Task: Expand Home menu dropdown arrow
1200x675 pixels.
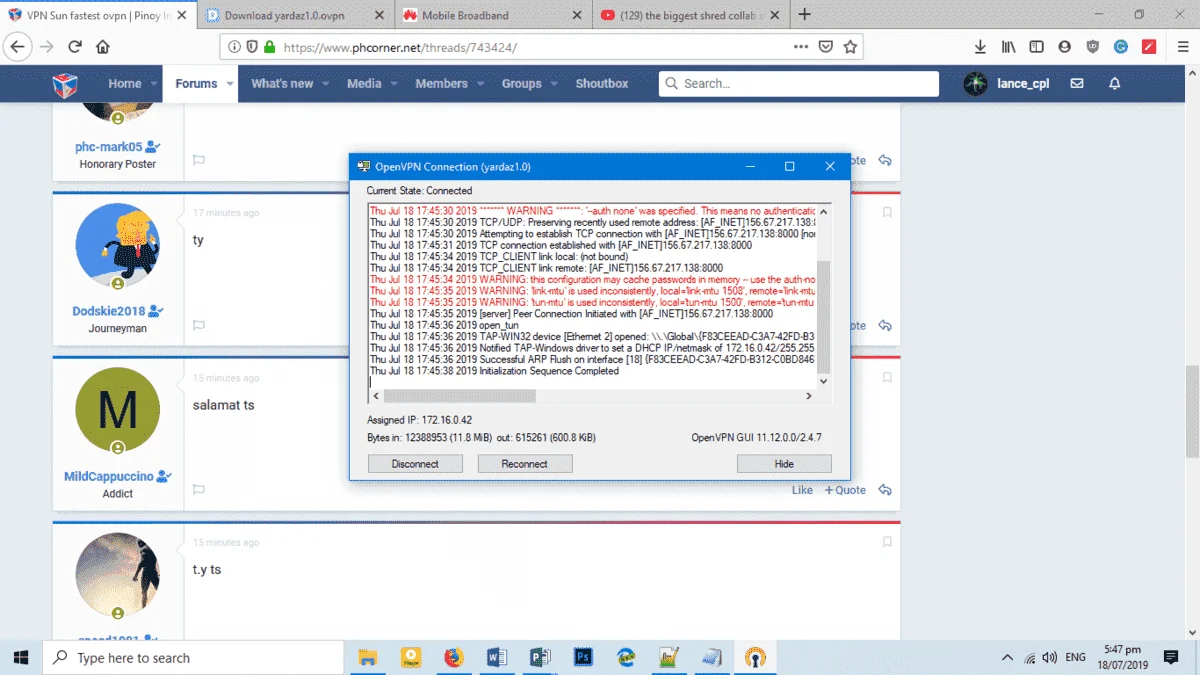Action: tap(155, 84)
